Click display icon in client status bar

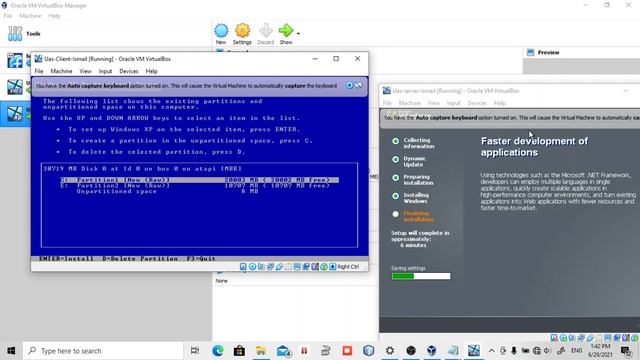click(x=297, y=267)
